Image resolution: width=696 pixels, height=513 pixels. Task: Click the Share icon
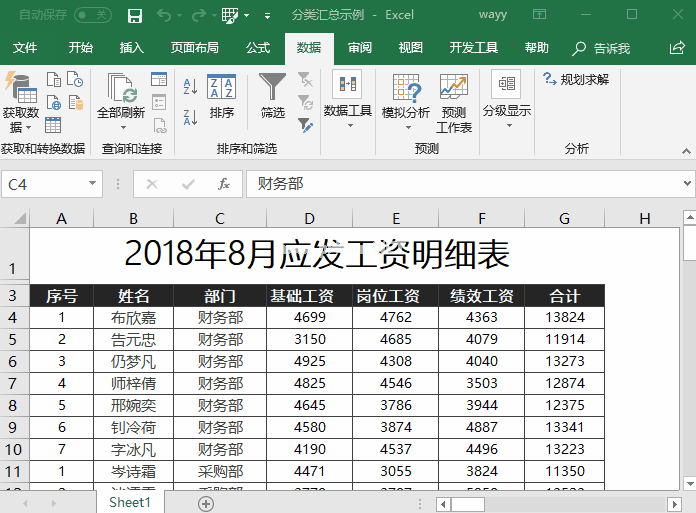tap(677, 47)
